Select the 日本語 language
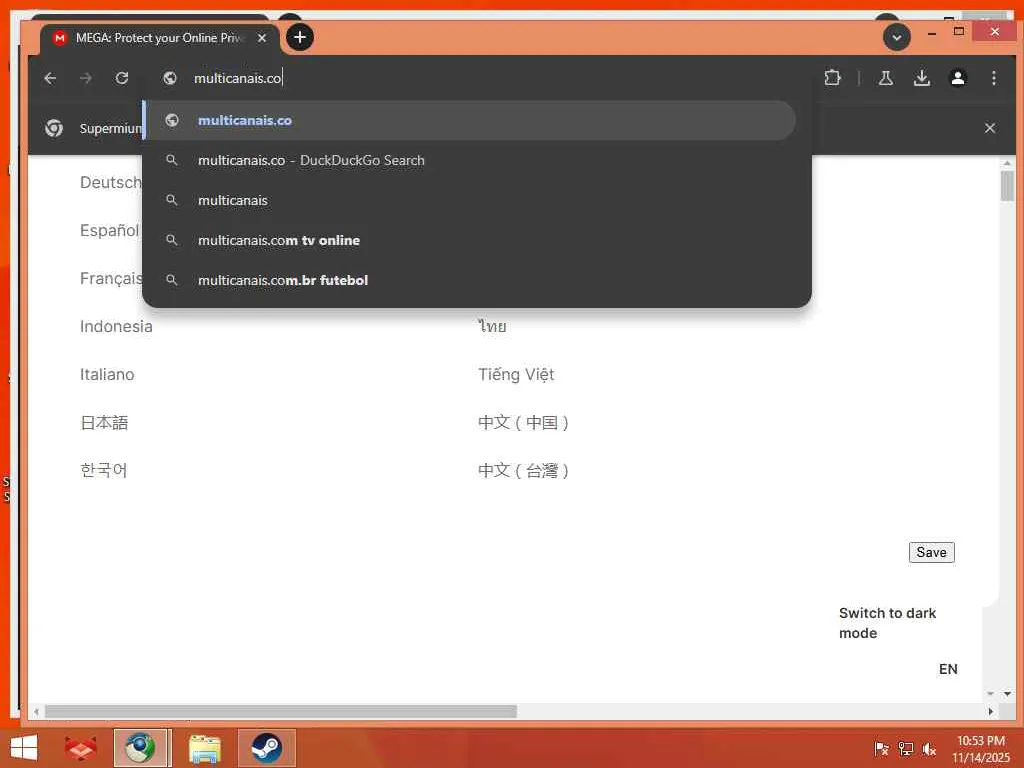 (x=104, y=423)
